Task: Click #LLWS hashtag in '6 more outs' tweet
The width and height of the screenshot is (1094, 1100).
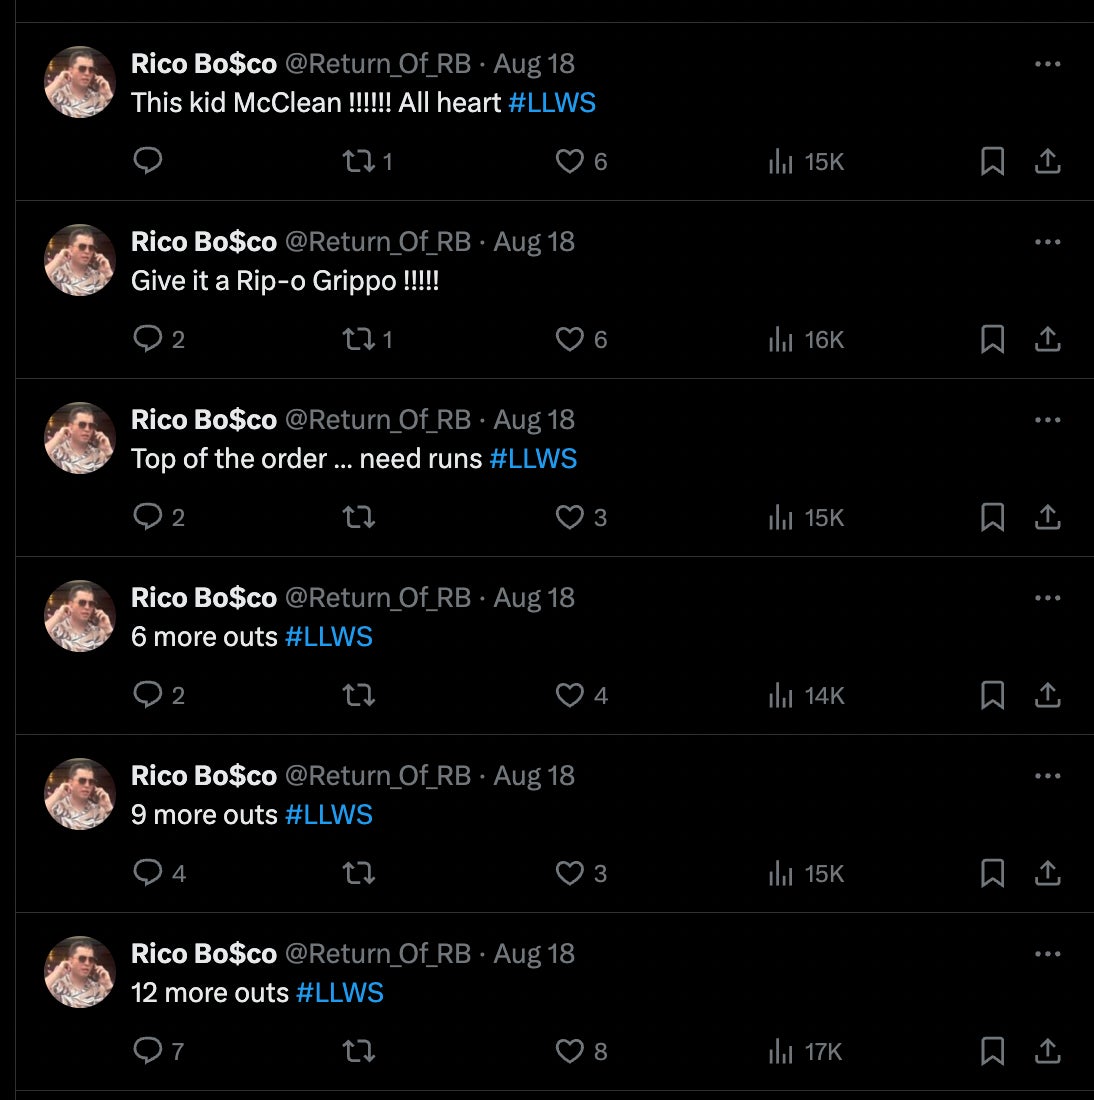Action: pos(329,637)
